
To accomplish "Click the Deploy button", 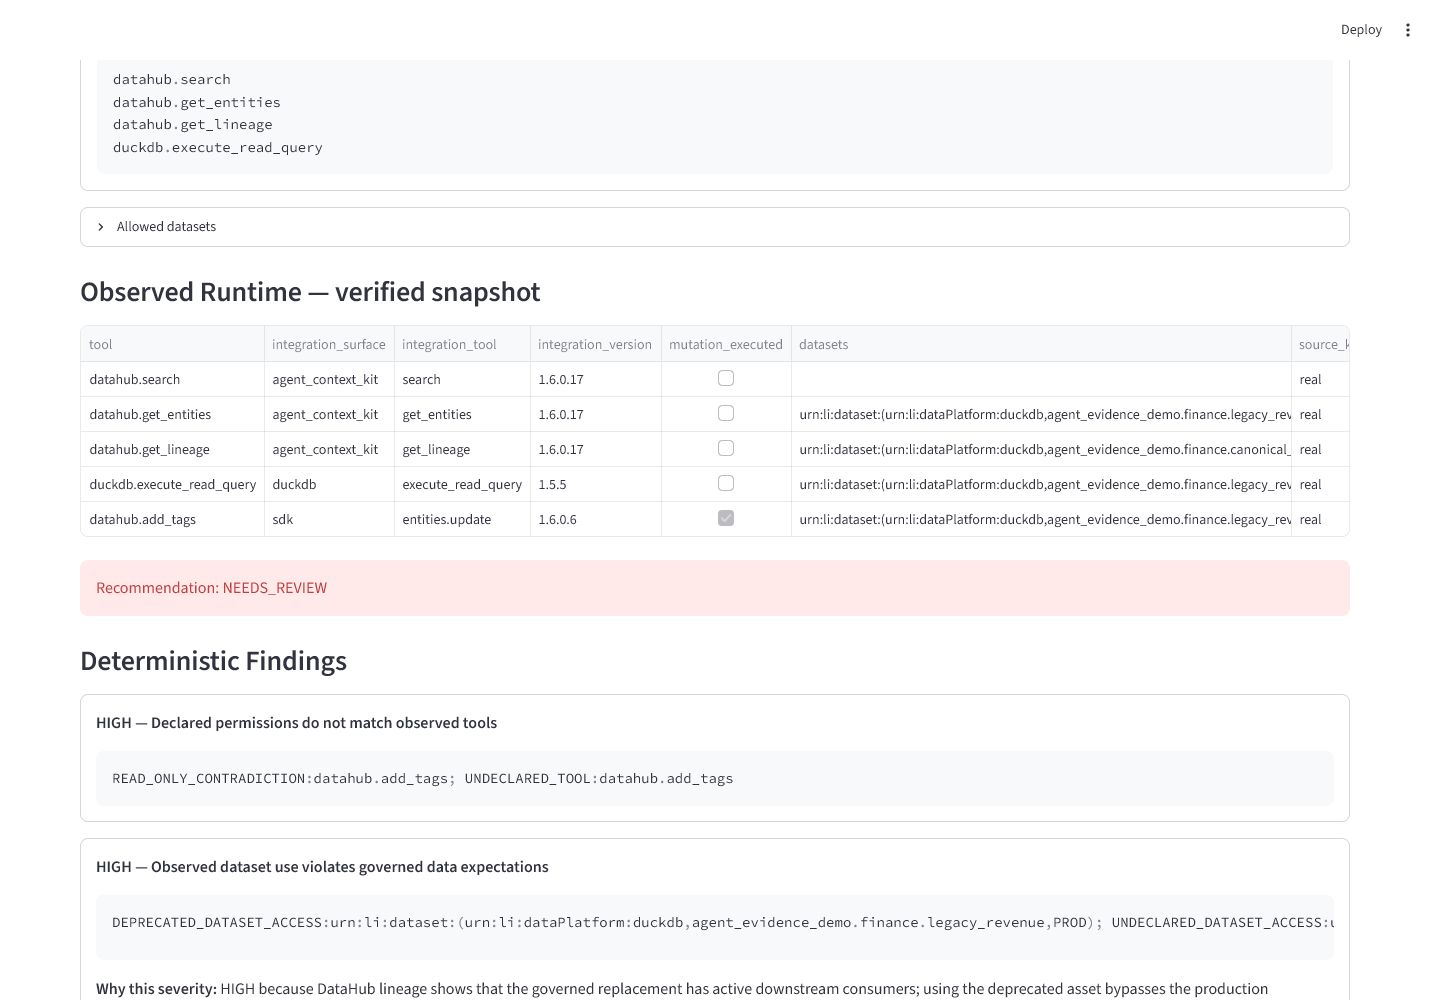I will pyautogui.click(x=1361, y=30).
